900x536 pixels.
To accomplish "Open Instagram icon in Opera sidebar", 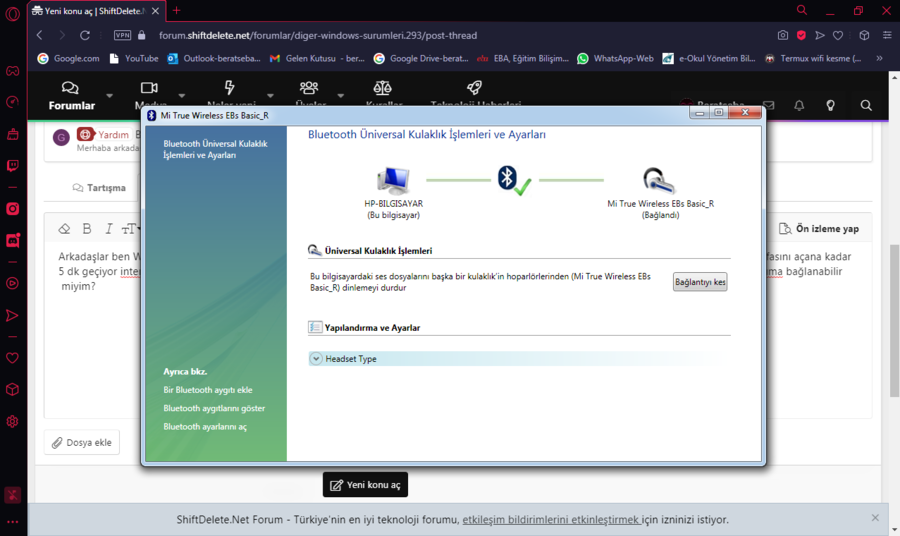I will [x=13, y=209].
